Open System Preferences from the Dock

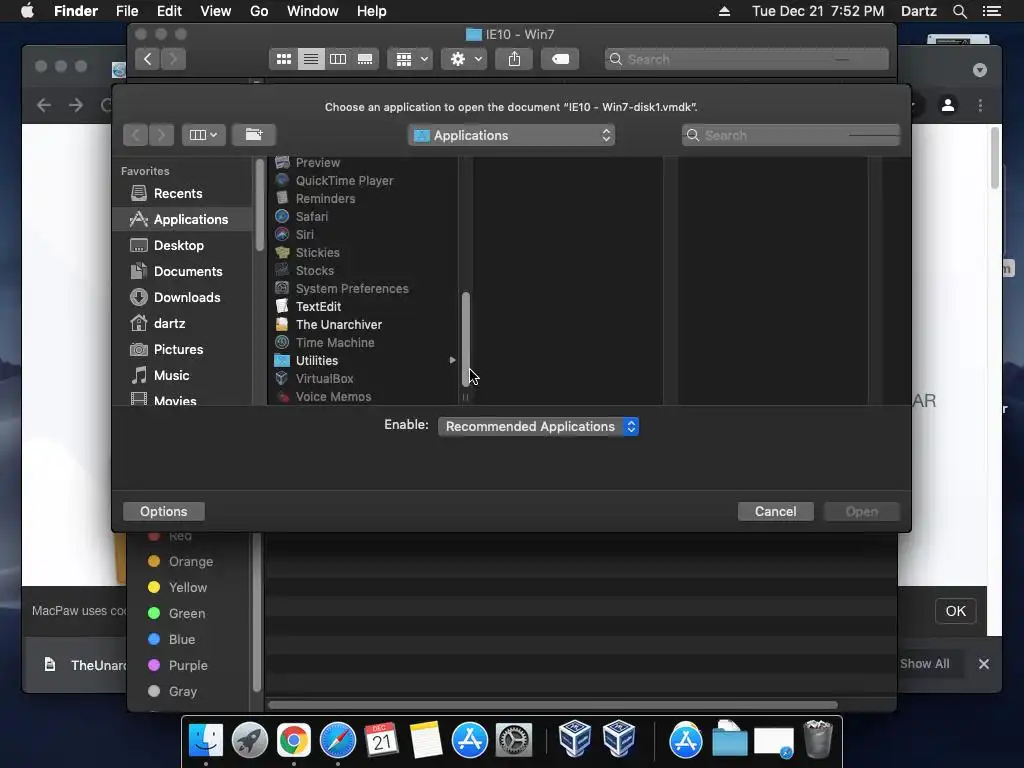[x=514, y=741]
